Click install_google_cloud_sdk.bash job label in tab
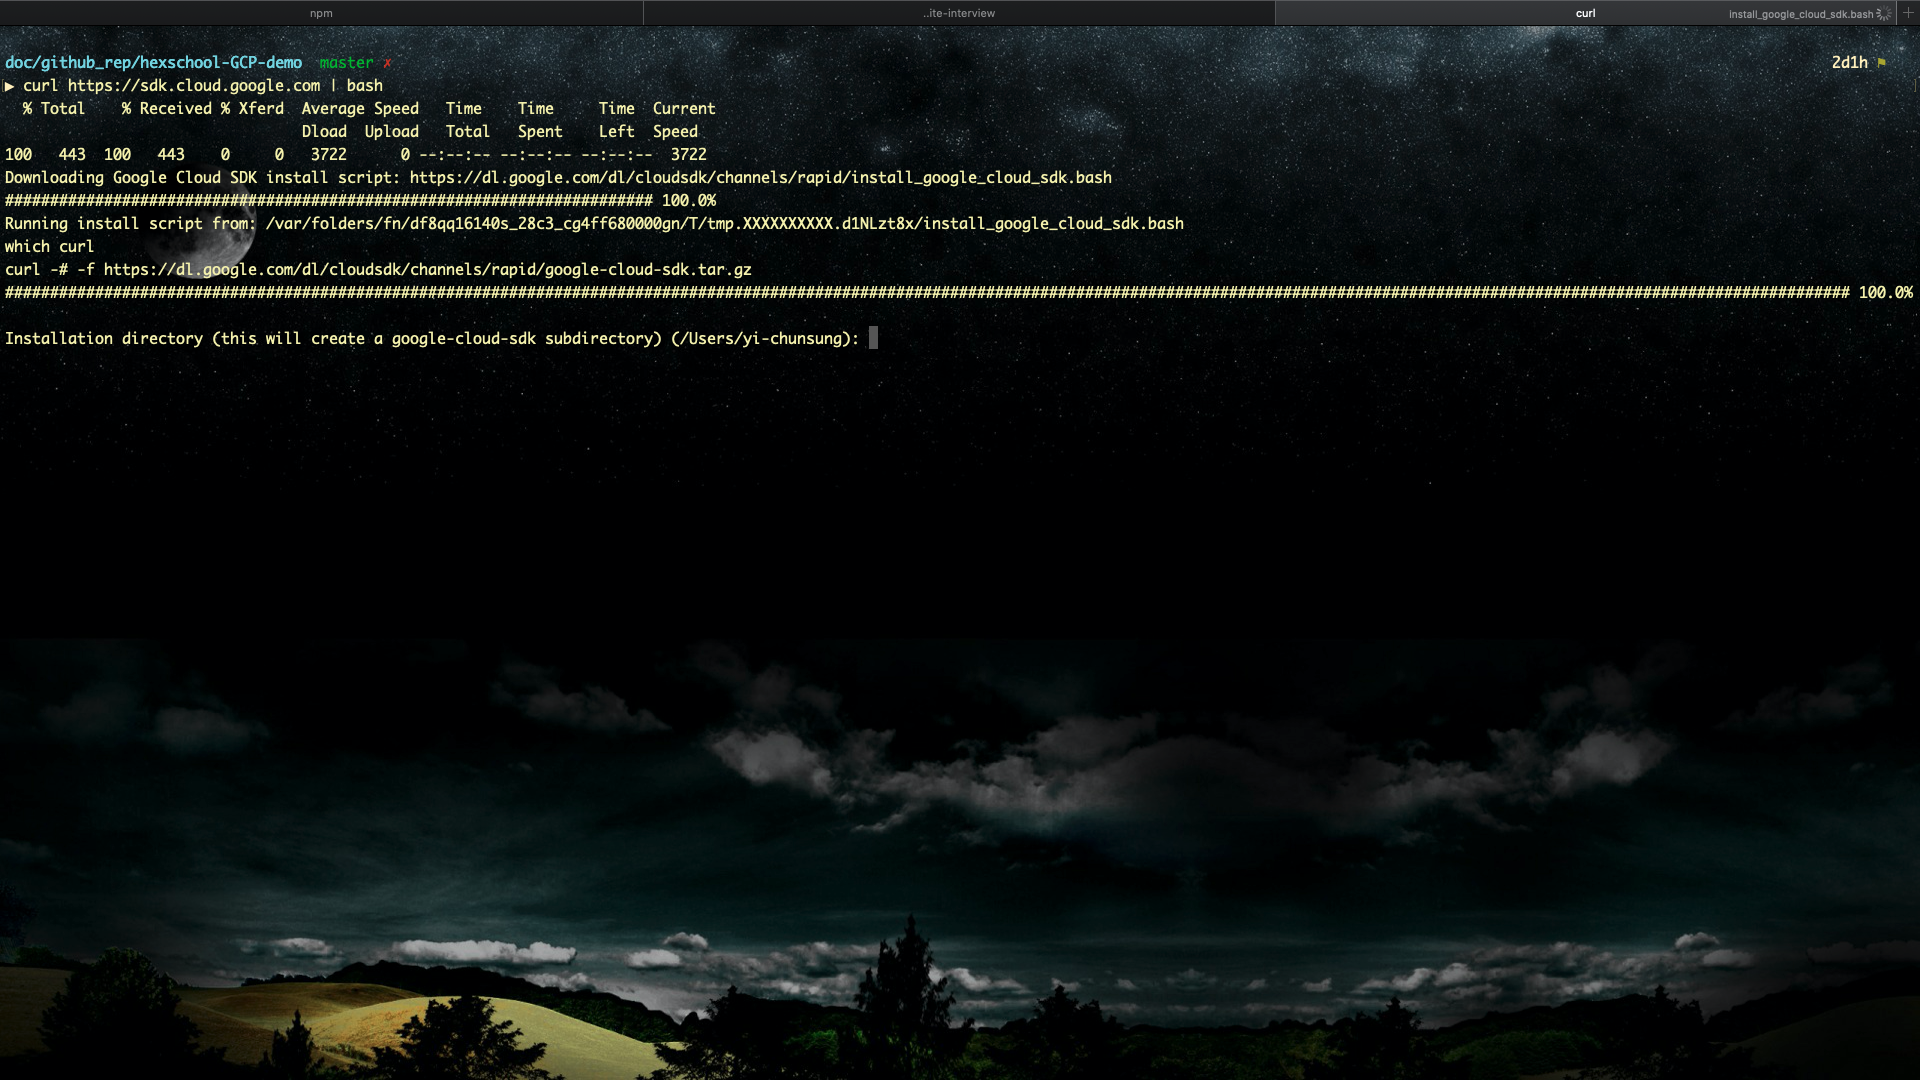Image resolution: width=1920 pixels, height=1080 pixels. tap(1800, 14)
